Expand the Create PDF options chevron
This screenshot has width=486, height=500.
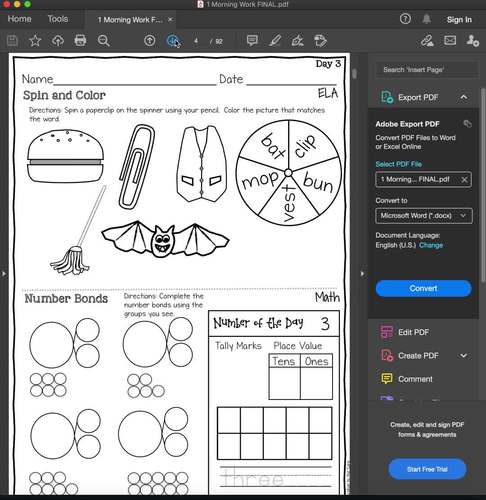[x=463, y=355]
